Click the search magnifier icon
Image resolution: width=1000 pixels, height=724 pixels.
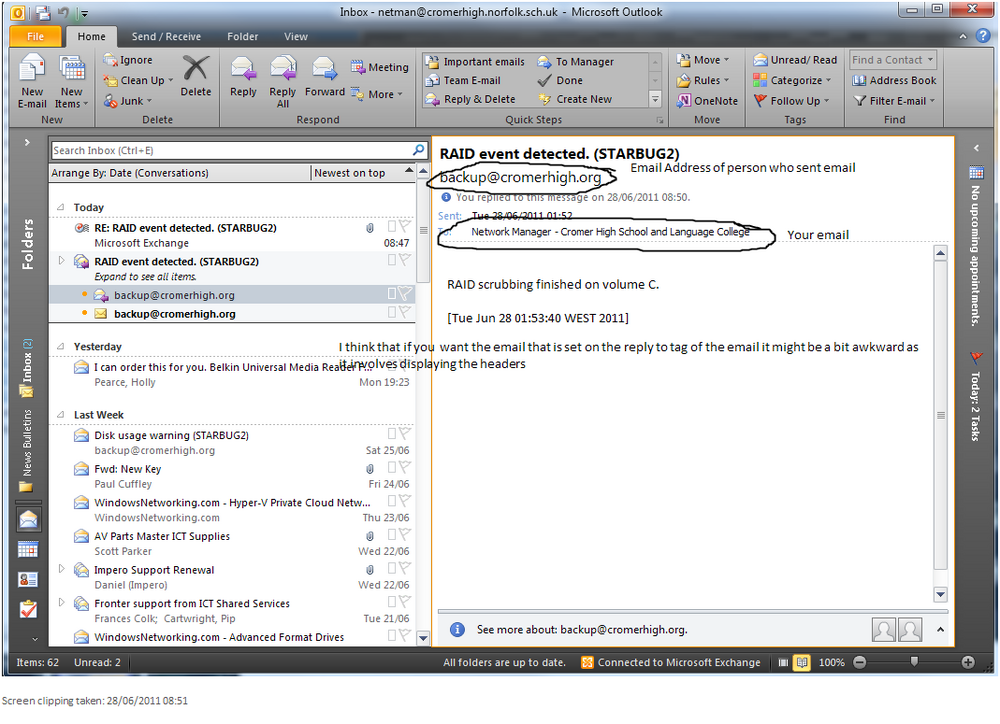click(x=418, y=150)
